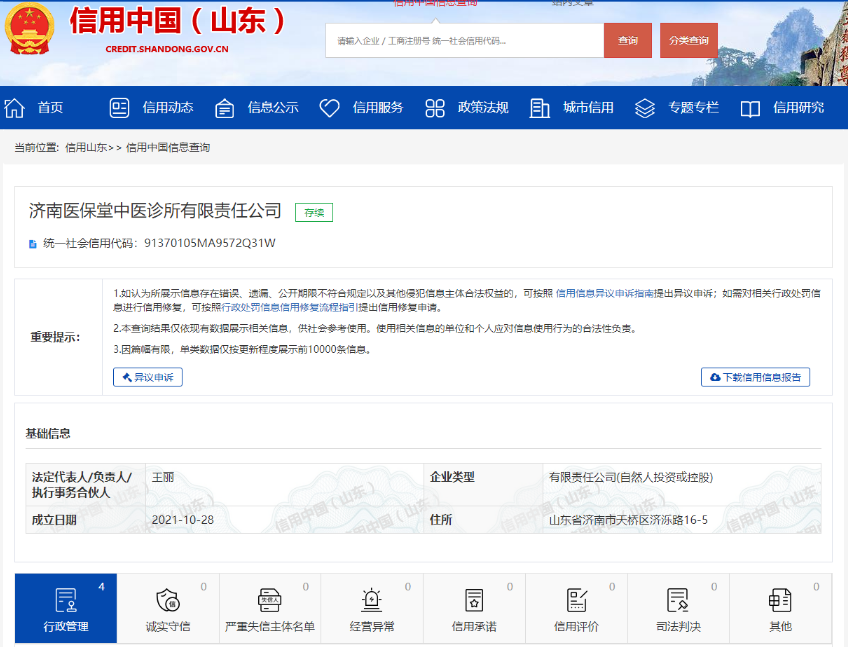The image size is (848, 647).
Task: Open 信用服务 navigation item
Action: tap(378, 108)
